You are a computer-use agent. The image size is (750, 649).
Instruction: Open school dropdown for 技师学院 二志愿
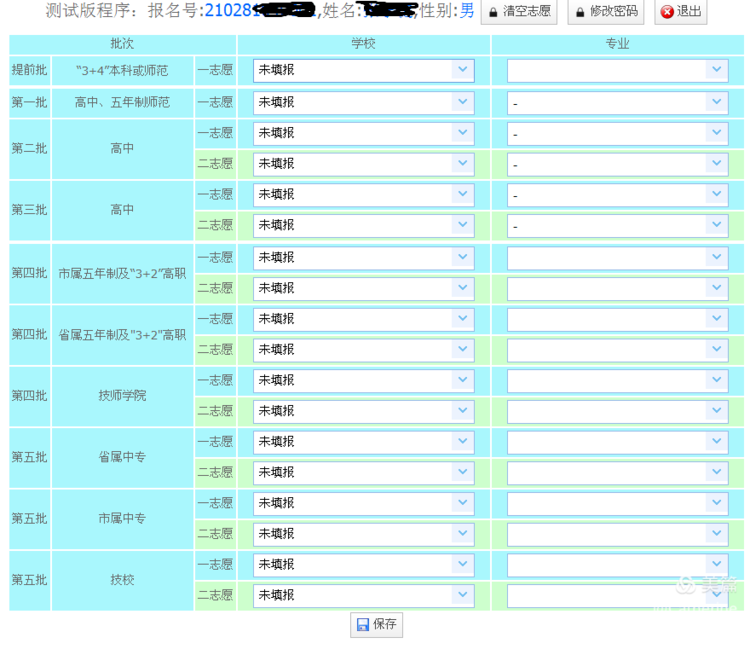coord(364,411)
